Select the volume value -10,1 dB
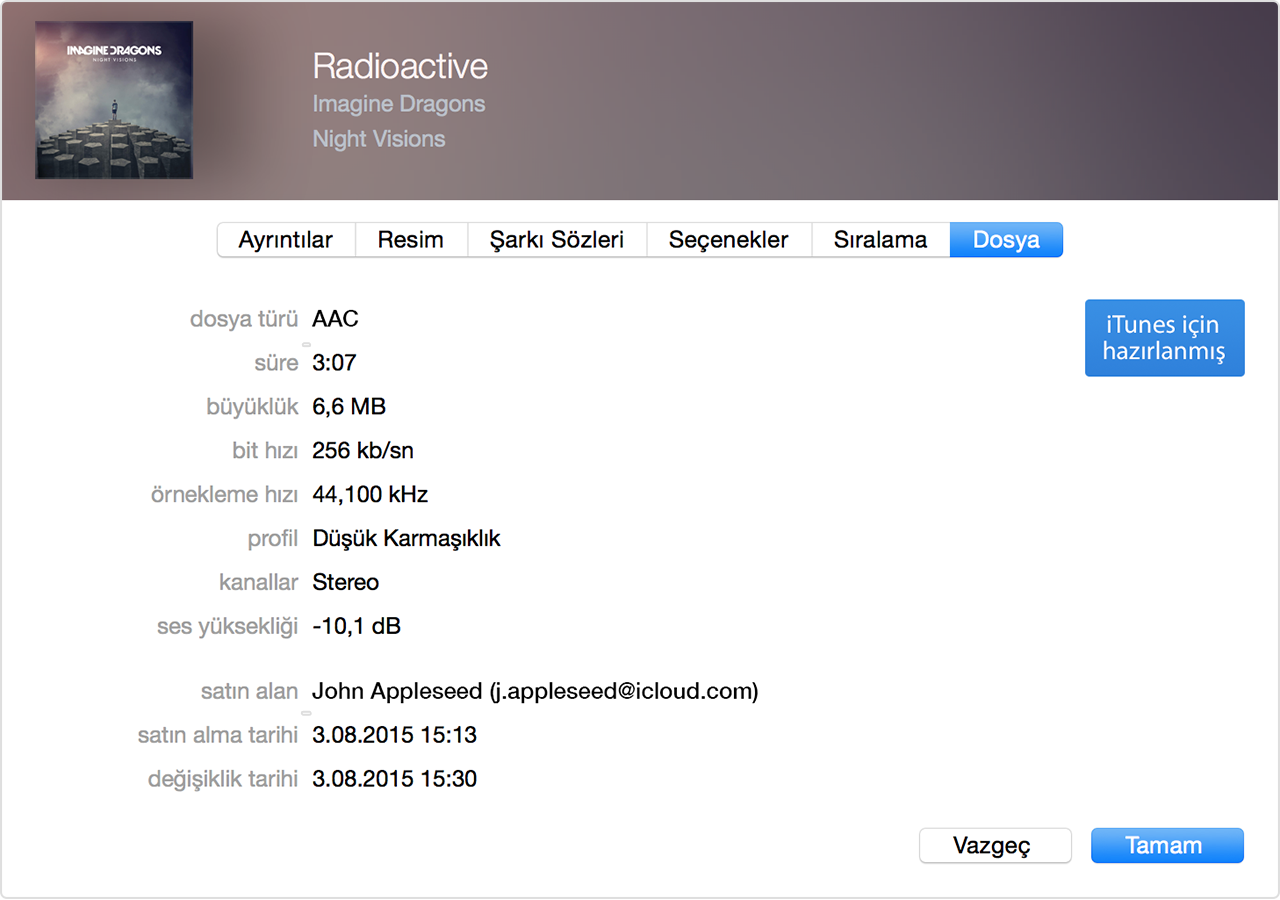The width and height of the screenshot is (1280, 900). pos(356,627)
